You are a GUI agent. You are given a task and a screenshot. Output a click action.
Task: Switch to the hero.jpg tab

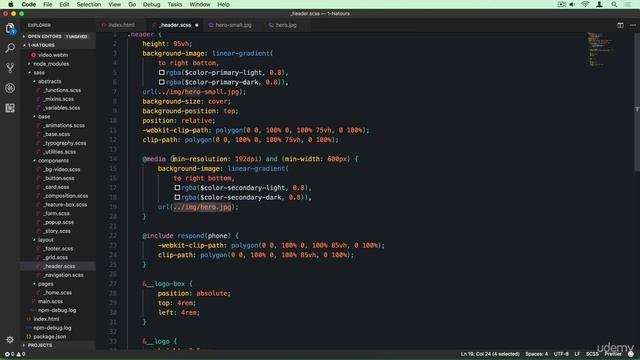point(285,25)
